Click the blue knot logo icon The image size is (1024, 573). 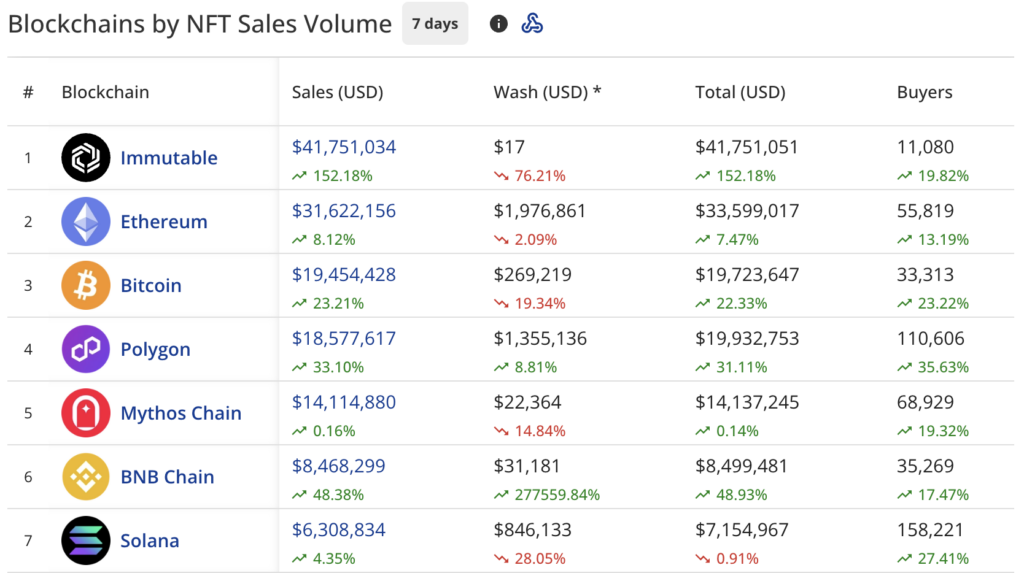(532, 24)
